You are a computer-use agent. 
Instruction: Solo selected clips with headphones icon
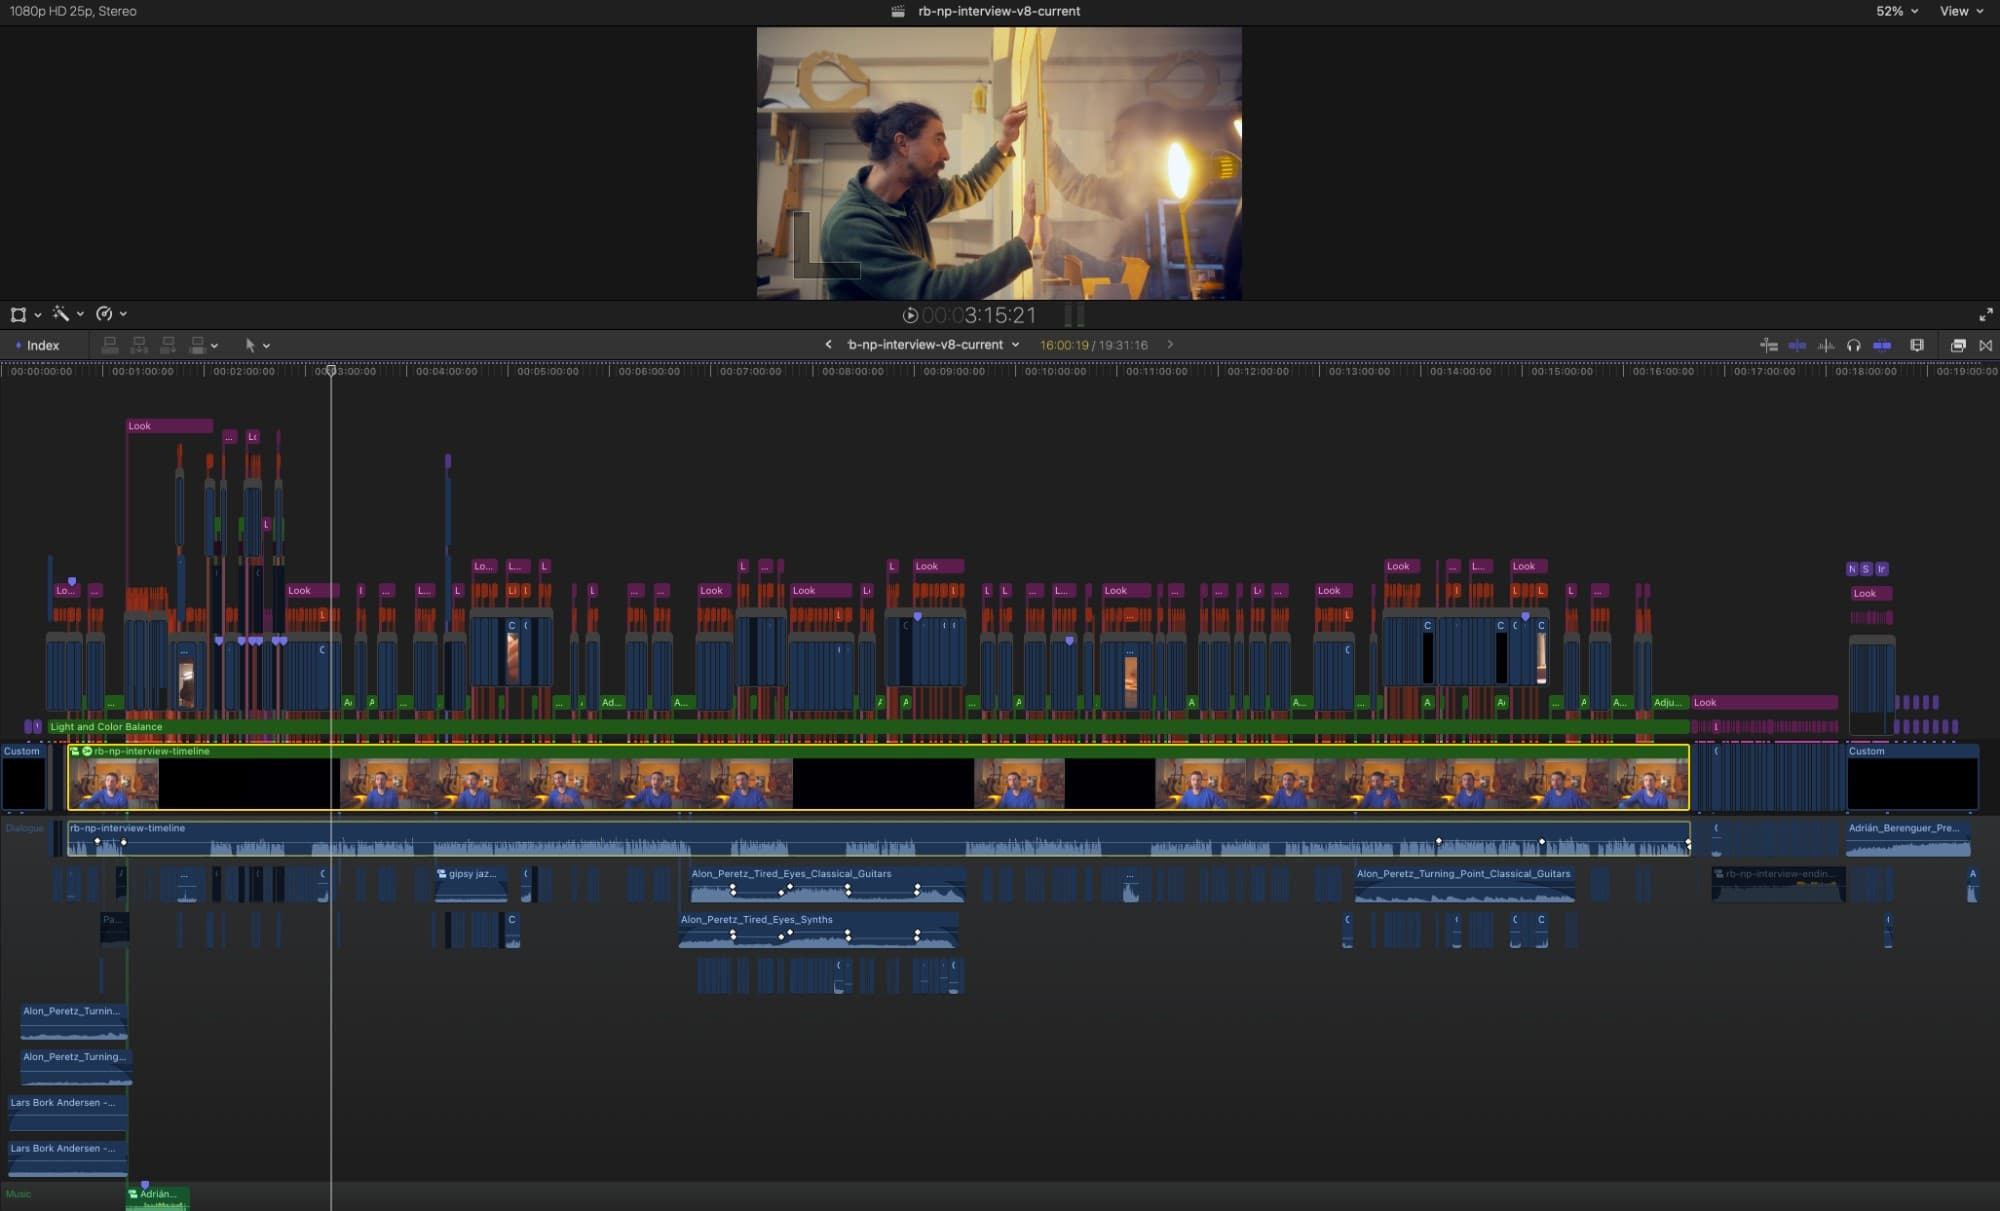(1854, 345)
